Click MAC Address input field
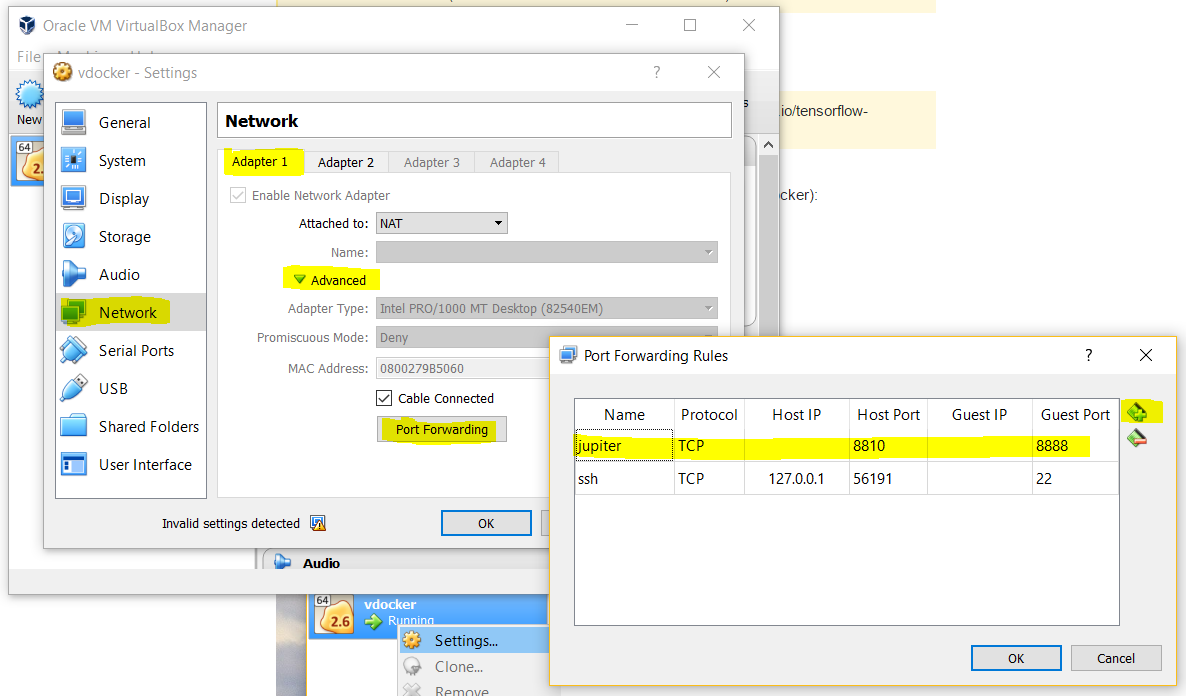 pos(461,368)
